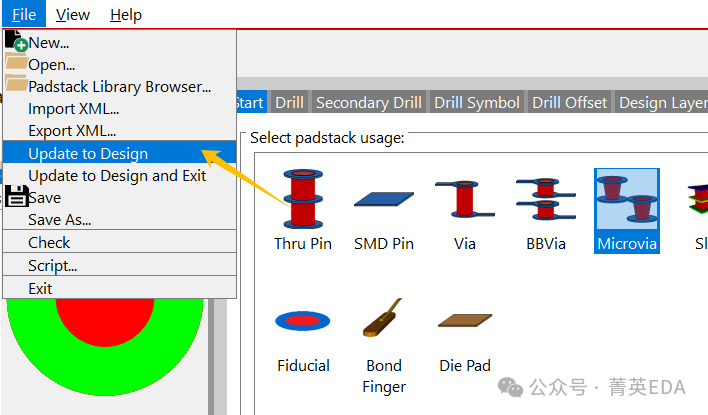This screenshot has width=708, height=415.
Task: Pick the Fiducial padstack usage icon
Action: point(303,321)
